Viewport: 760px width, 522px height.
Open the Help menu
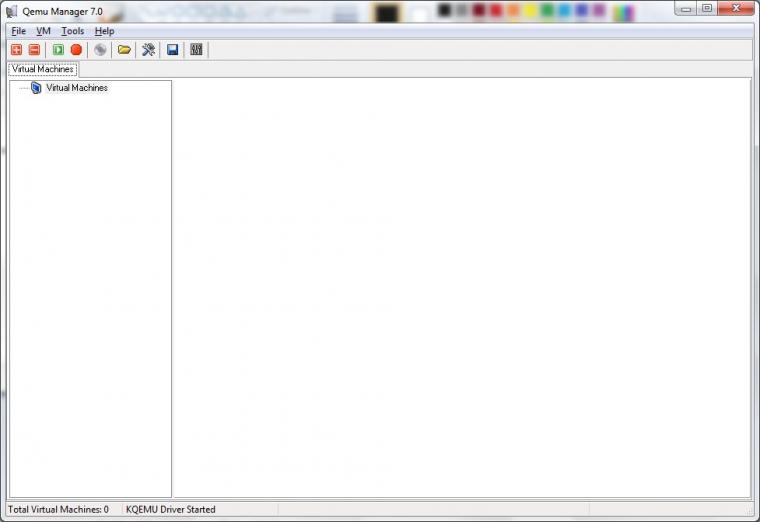coord(104,31)
